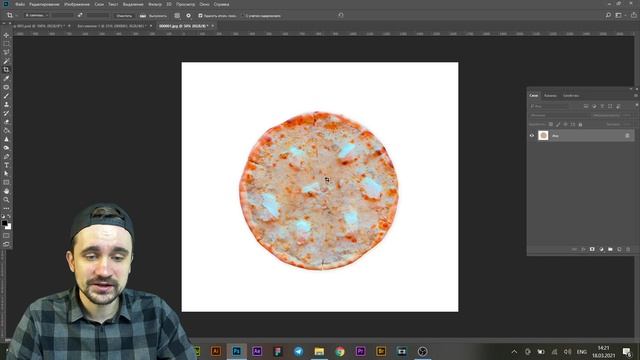Screen dimensions: 640x360
Task: Open the Layers panel options menu
Action: pos(636,96)
